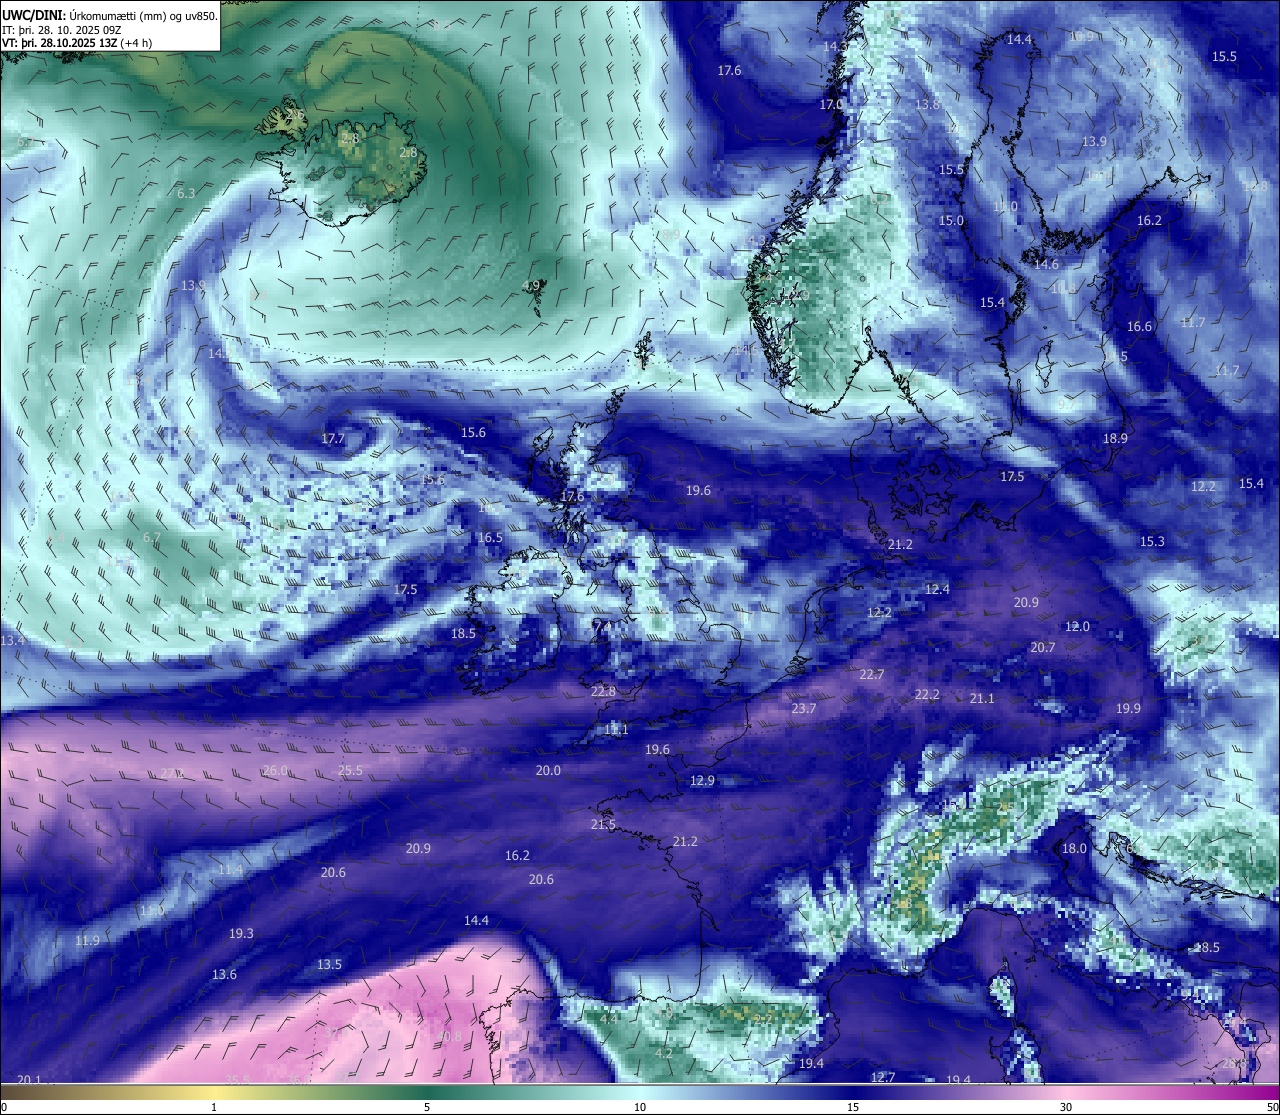
Task: Click the map value '13.8'
Action: [928, 104]
